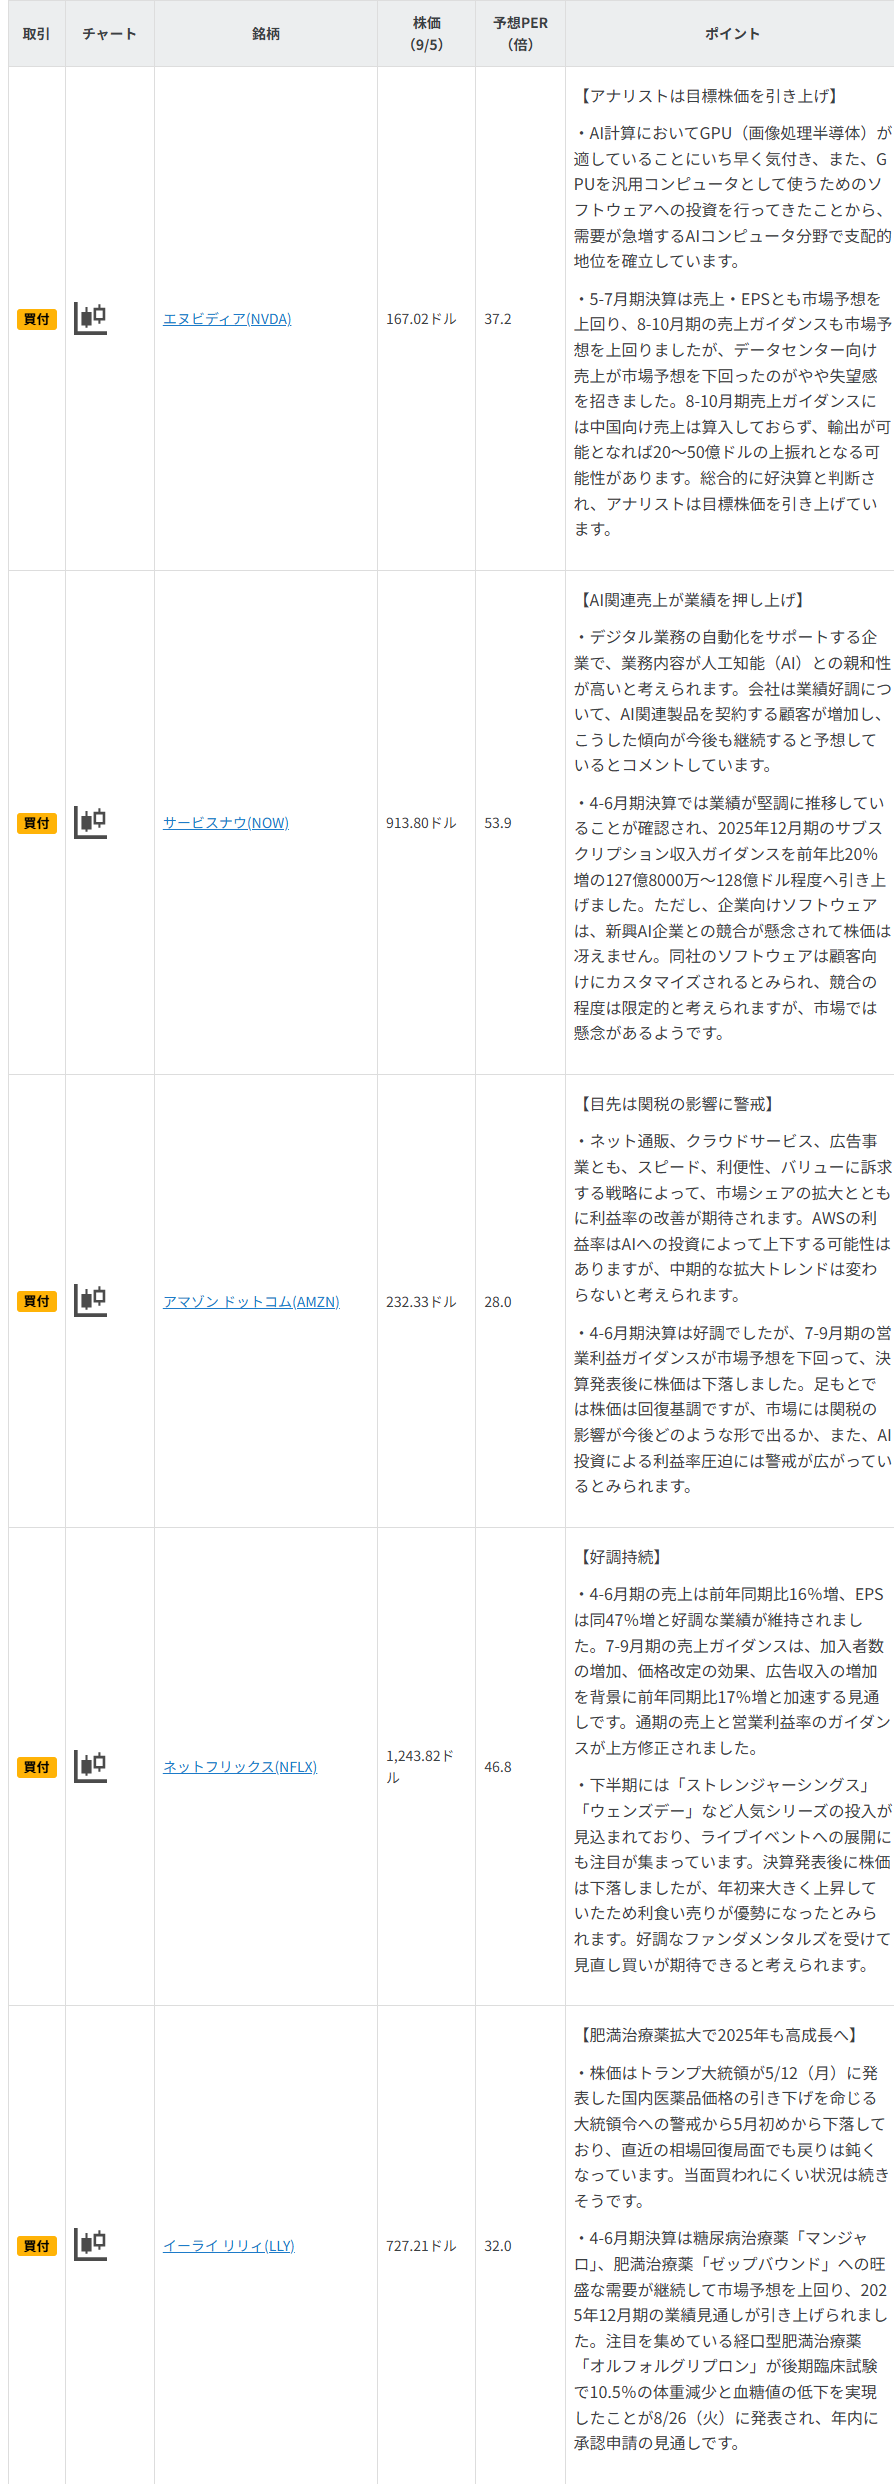Click the ポイント column header

pos(732,34)
